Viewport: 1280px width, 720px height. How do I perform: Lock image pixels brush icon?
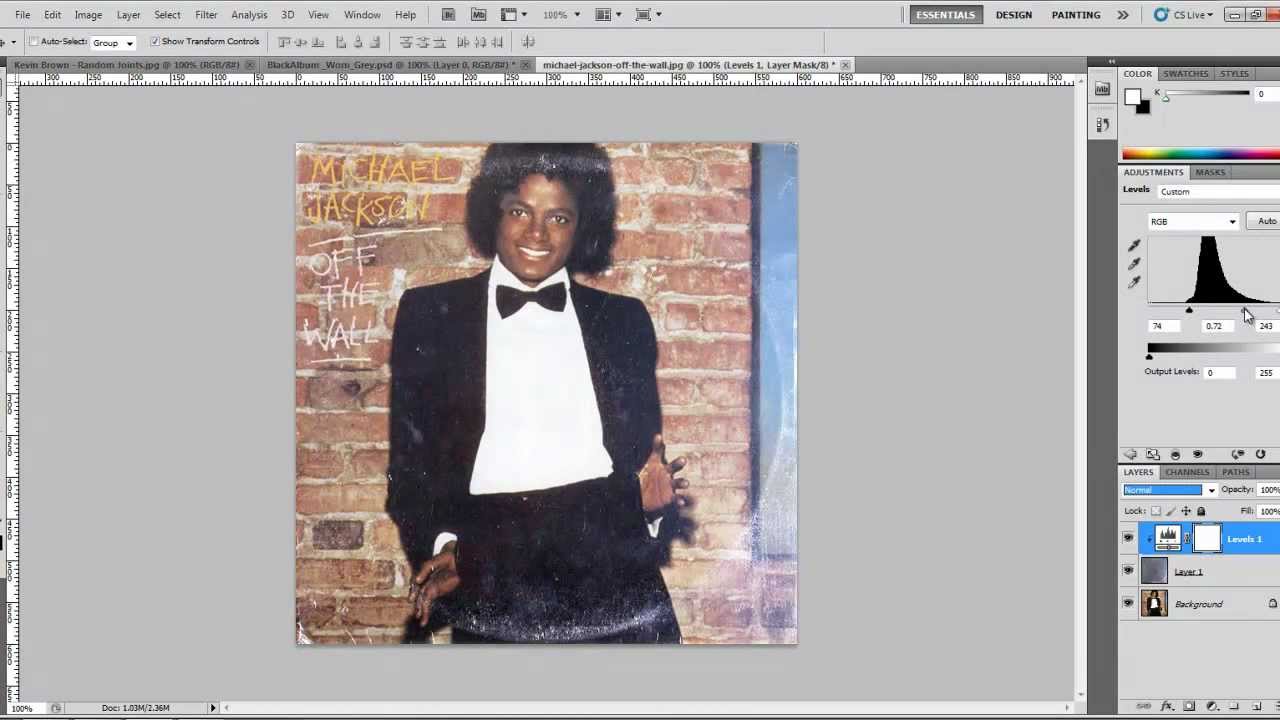(x=1171, y=511)
